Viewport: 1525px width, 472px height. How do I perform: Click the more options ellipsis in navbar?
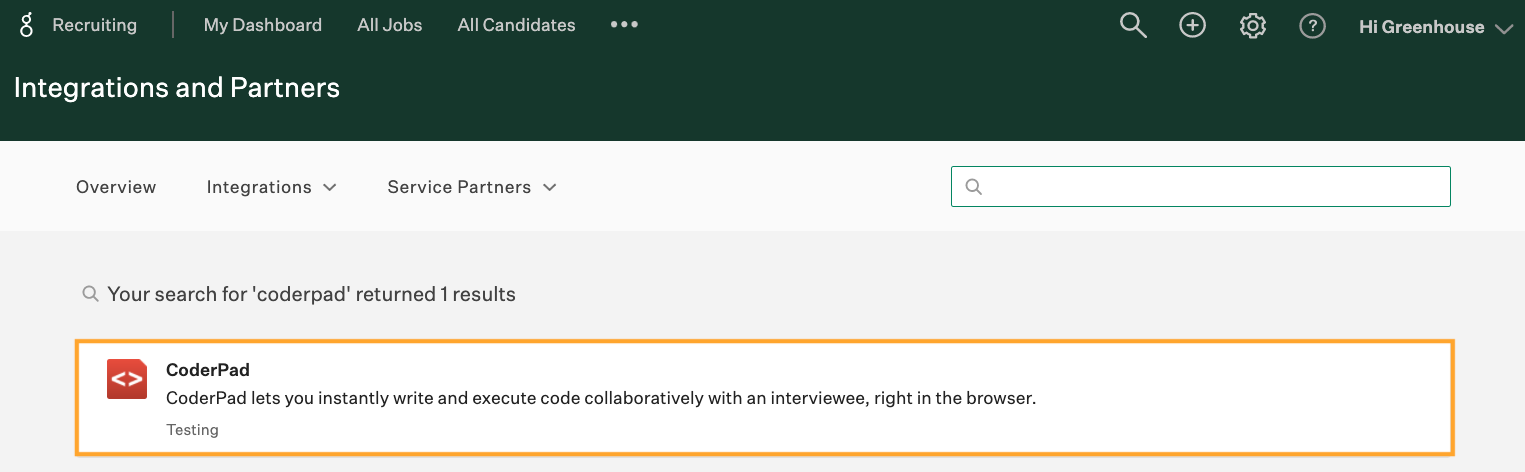[624, 25]
